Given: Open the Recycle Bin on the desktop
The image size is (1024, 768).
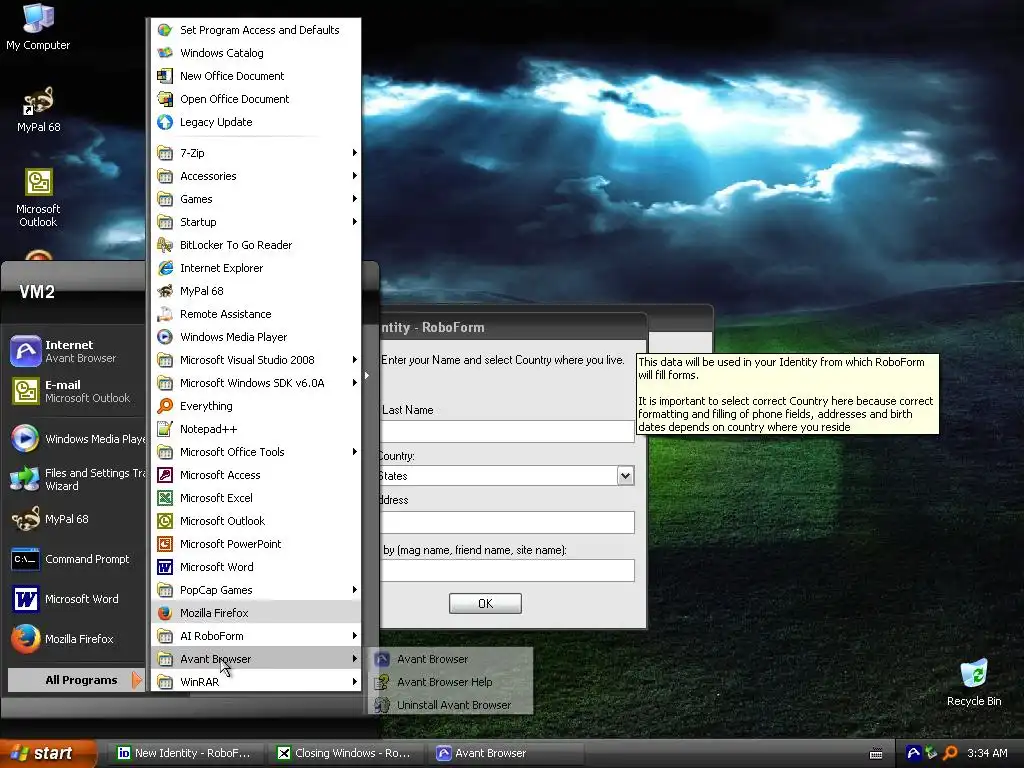Looking at the screenshot, I should coord(974,682).
